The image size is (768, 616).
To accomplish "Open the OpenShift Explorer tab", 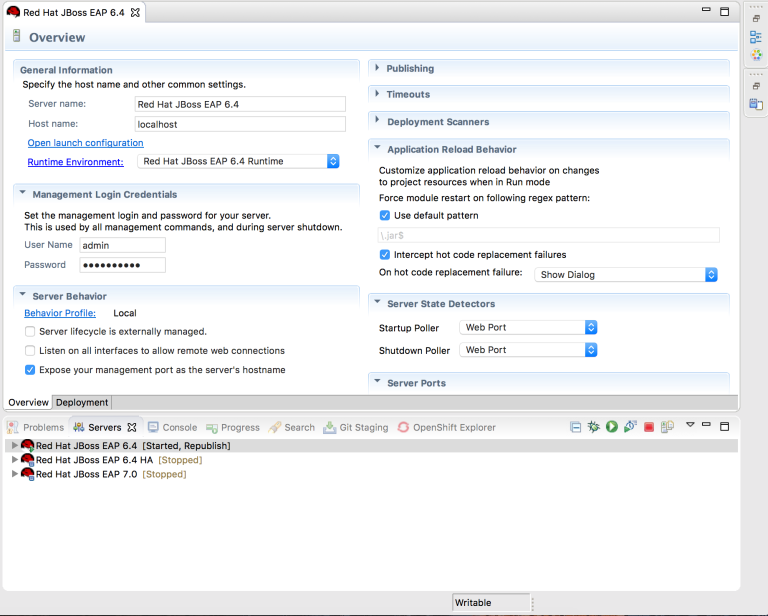I will [x=447, y=427].
